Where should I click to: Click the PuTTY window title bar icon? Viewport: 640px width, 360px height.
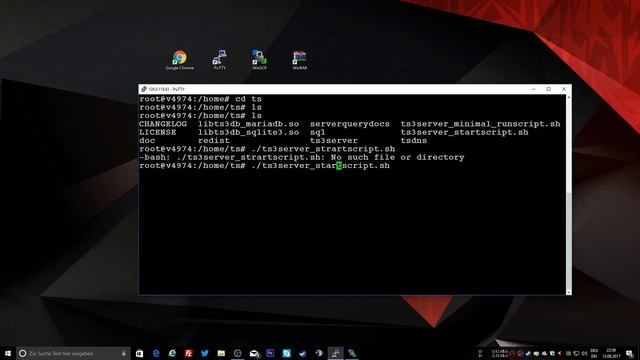pyautogui.click(x=144, y=89)
